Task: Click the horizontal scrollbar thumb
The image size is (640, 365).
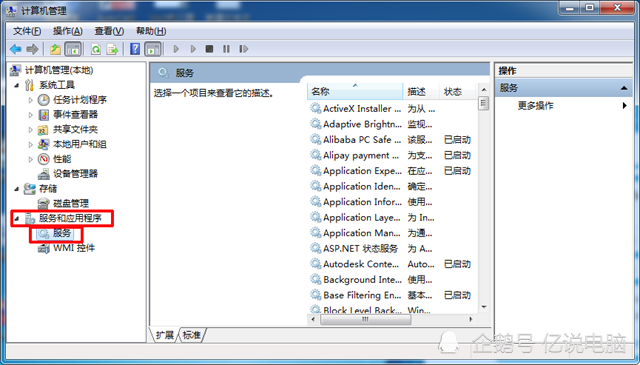Action: (x=365, y=319)
